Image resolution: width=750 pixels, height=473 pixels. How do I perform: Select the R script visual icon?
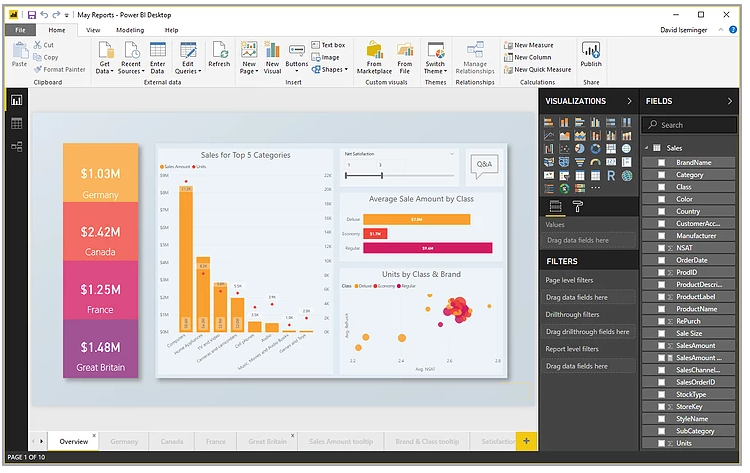click(x=611, y=176)
